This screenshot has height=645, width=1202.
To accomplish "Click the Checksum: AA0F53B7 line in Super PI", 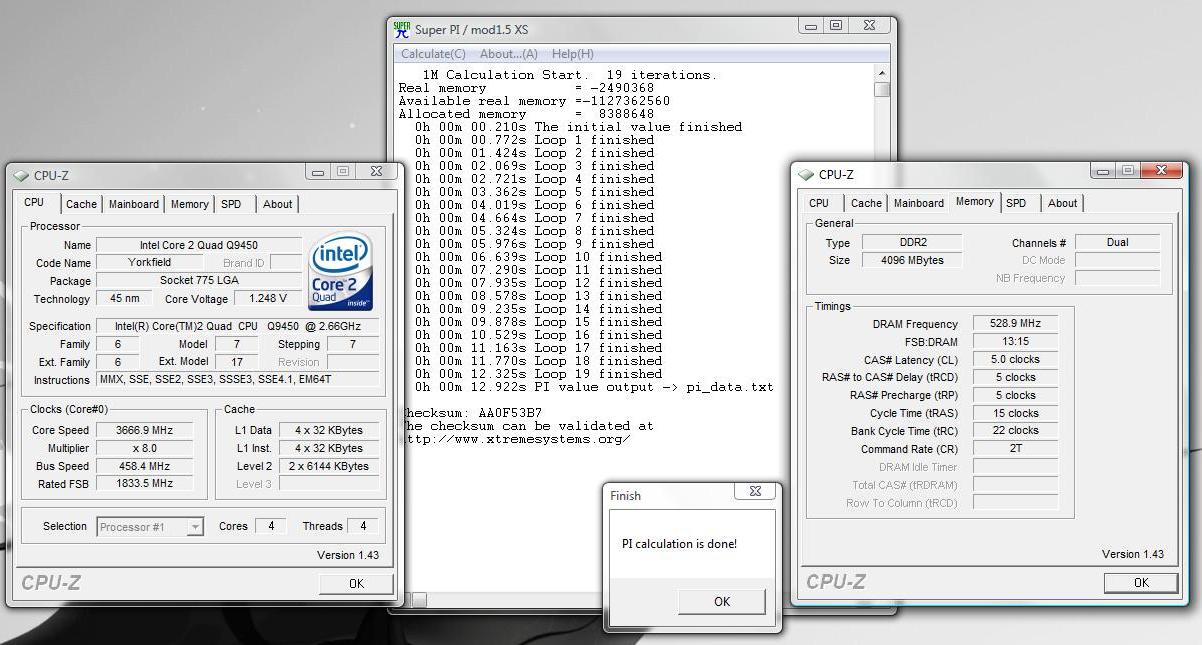I will [x=472, y=413].
